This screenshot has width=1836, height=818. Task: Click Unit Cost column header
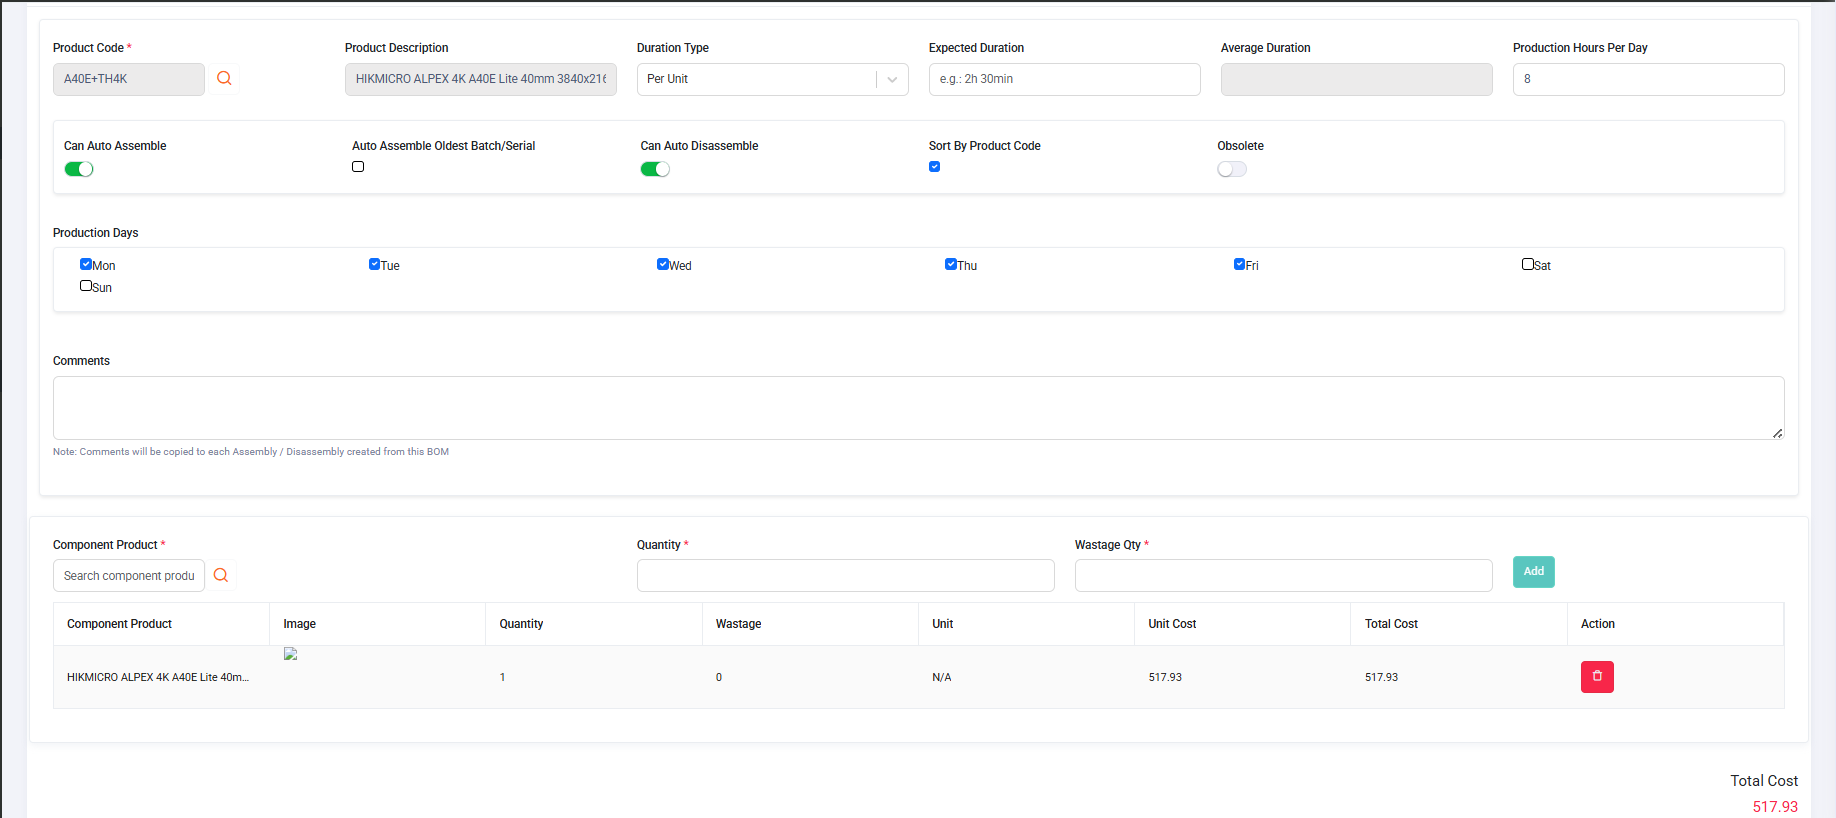click(1172, 624)
